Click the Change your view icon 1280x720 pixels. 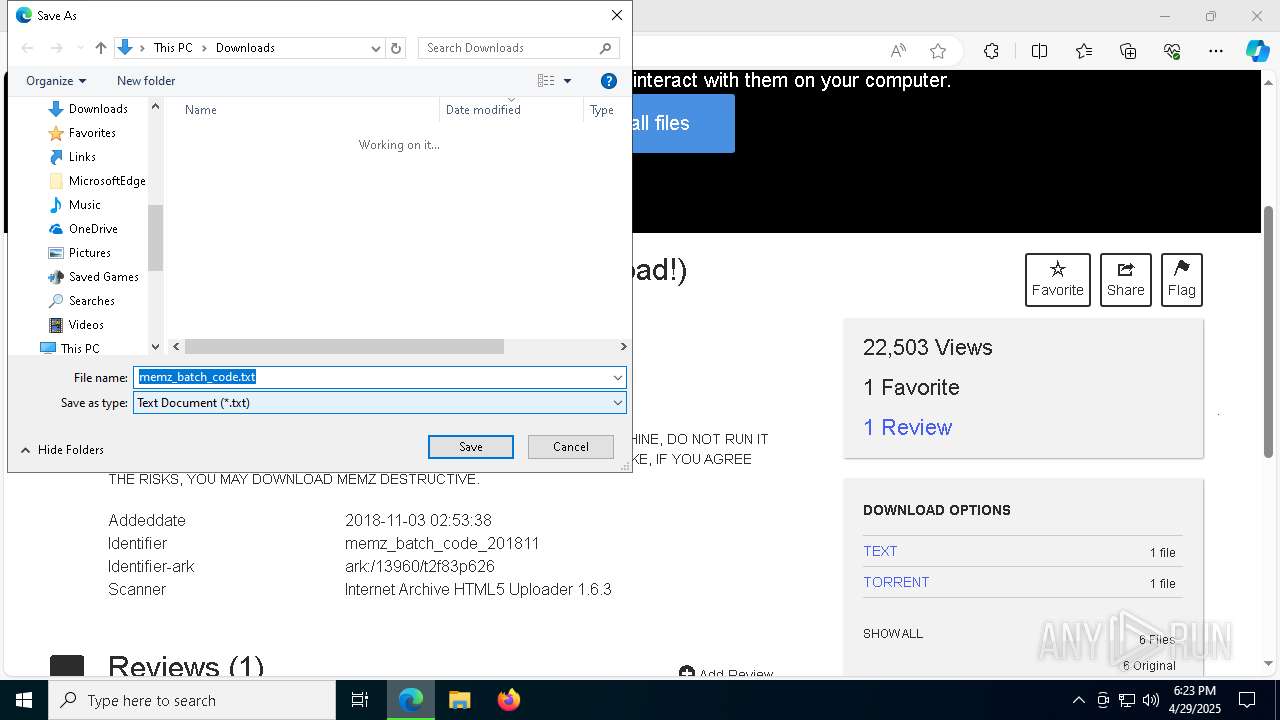[546, 81]
